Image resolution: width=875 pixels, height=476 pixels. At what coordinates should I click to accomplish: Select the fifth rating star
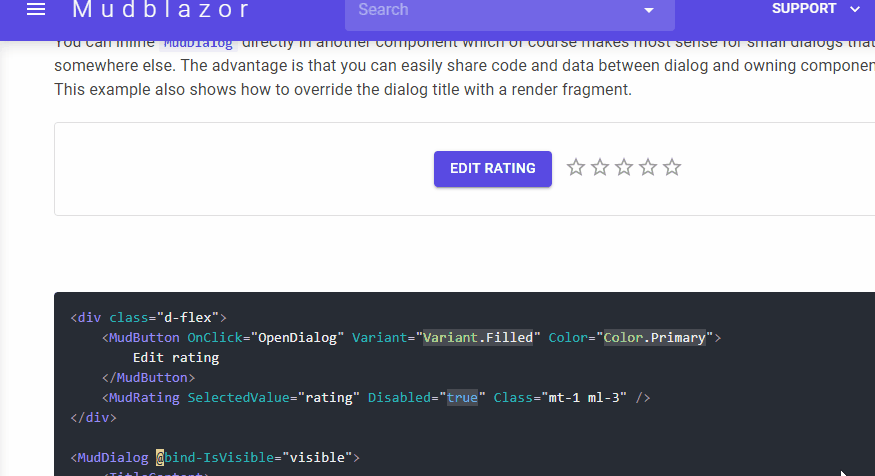tap(672, 167)
